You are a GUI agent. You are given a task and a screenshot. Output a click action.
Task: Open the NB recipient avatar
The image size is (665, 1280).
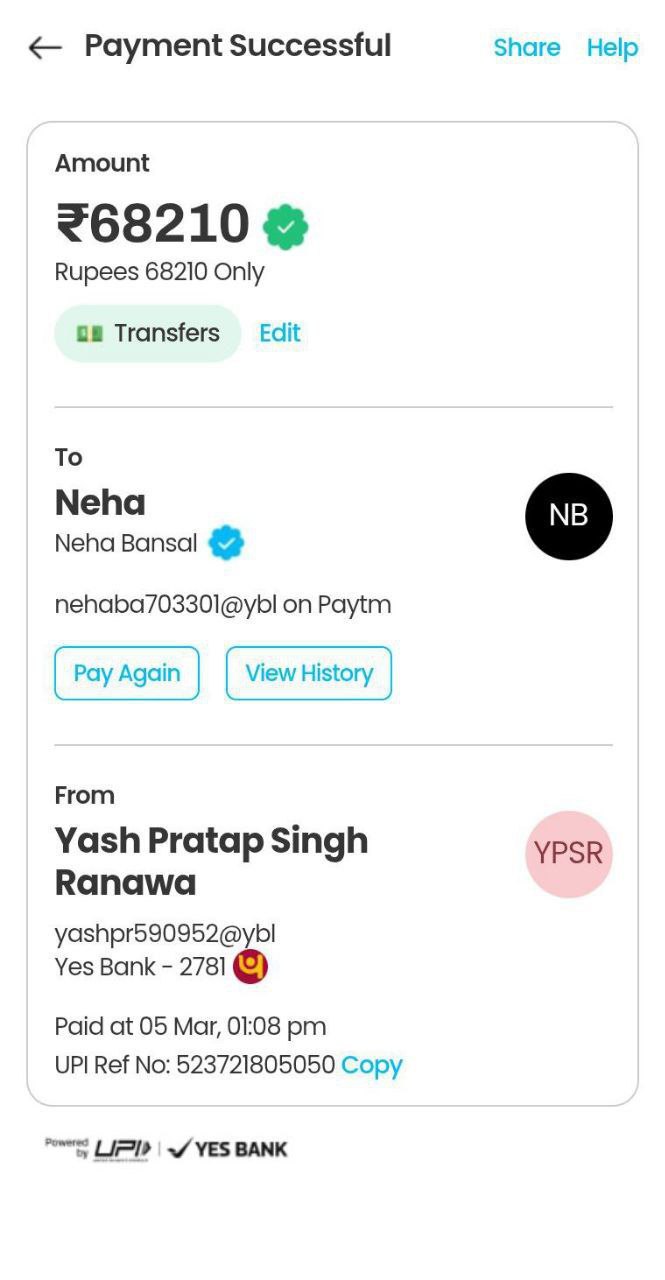pos(568,516)
